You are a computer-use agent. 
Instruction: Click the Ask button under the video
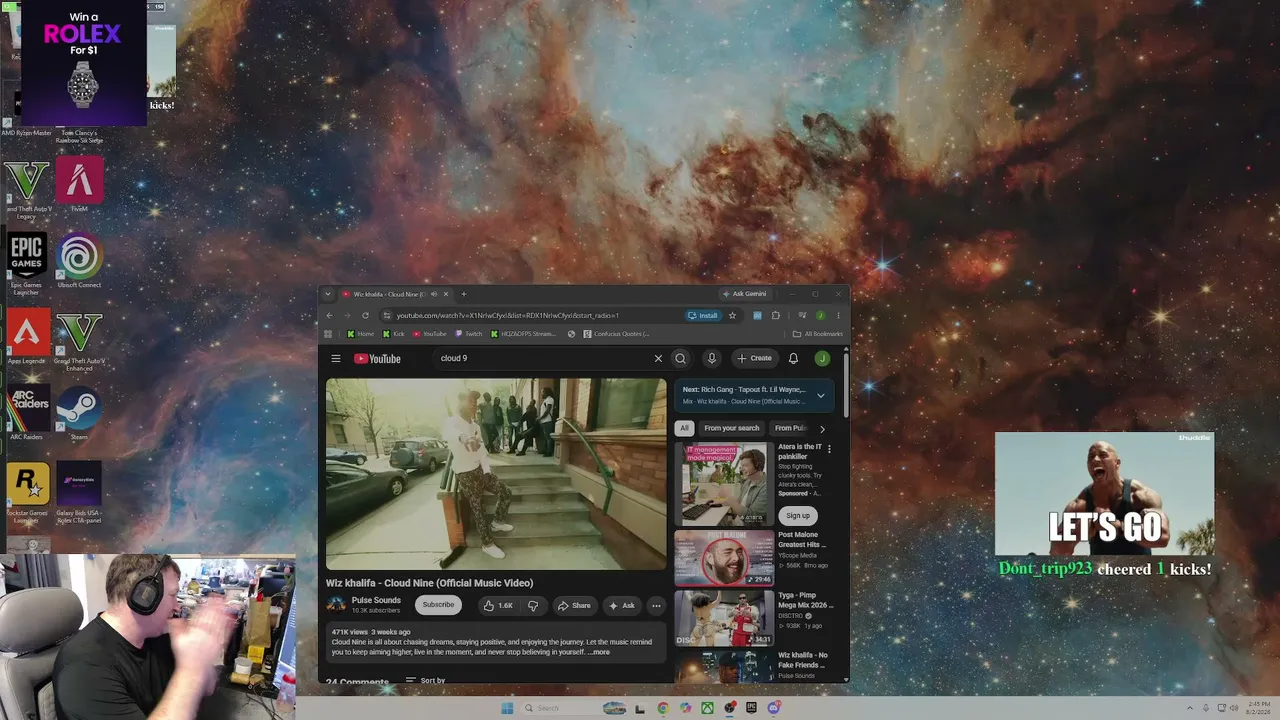[622, 605]
